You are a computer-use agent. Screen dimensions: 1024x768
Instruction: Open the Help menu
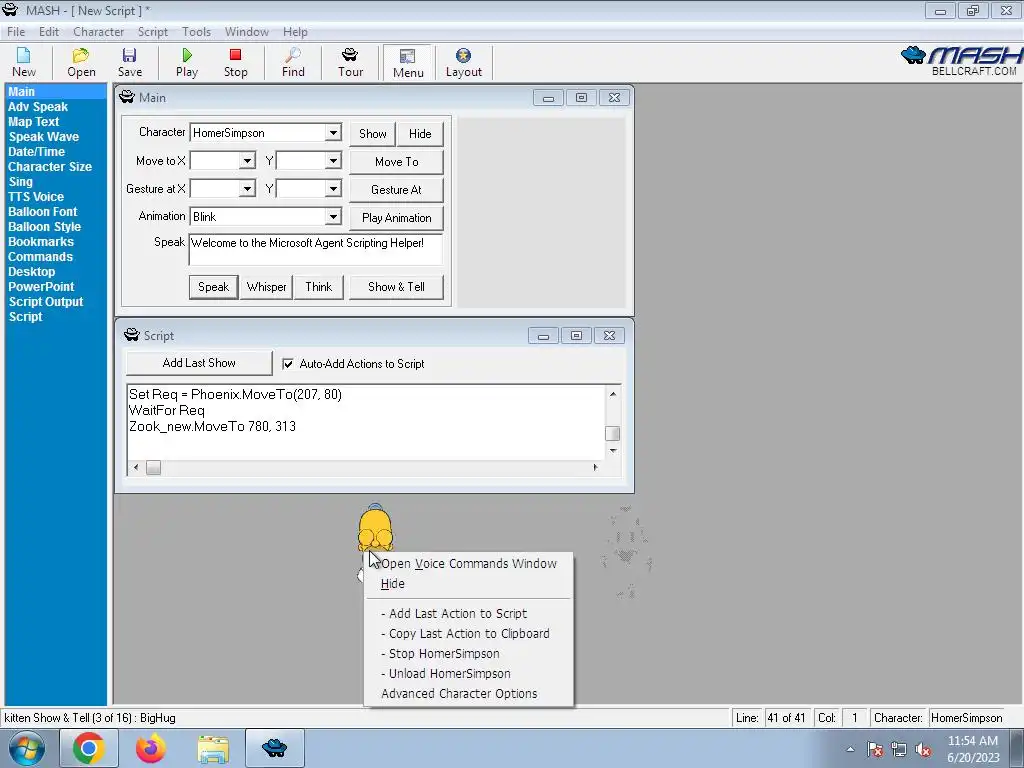(x=295, y=31)
